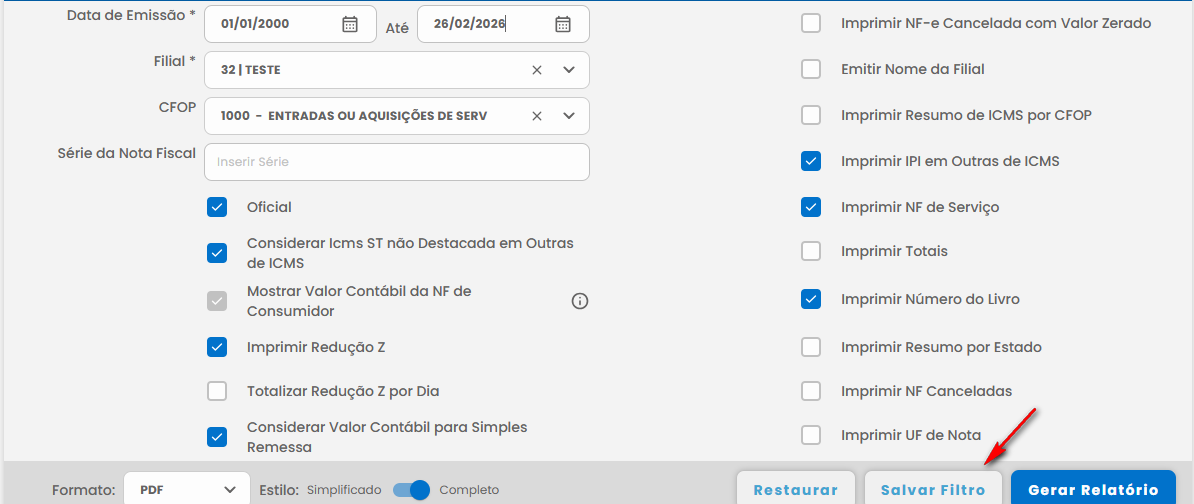Screen dimensions: 1194x504
Task: Expand the CFOP dropdown list
Action: coord(569,116)
